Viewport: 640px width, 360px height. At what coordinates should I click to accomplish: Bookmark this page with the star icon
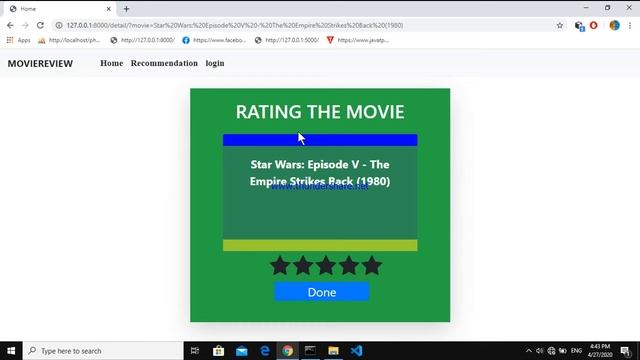[560, 25]
